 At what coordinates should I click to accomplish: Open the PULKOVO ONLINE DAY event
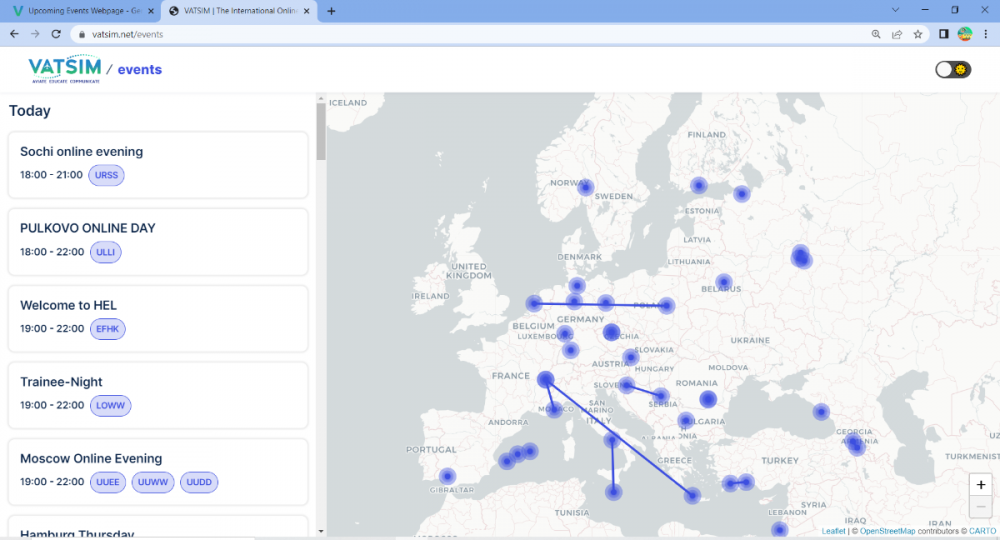pos(88,228)
